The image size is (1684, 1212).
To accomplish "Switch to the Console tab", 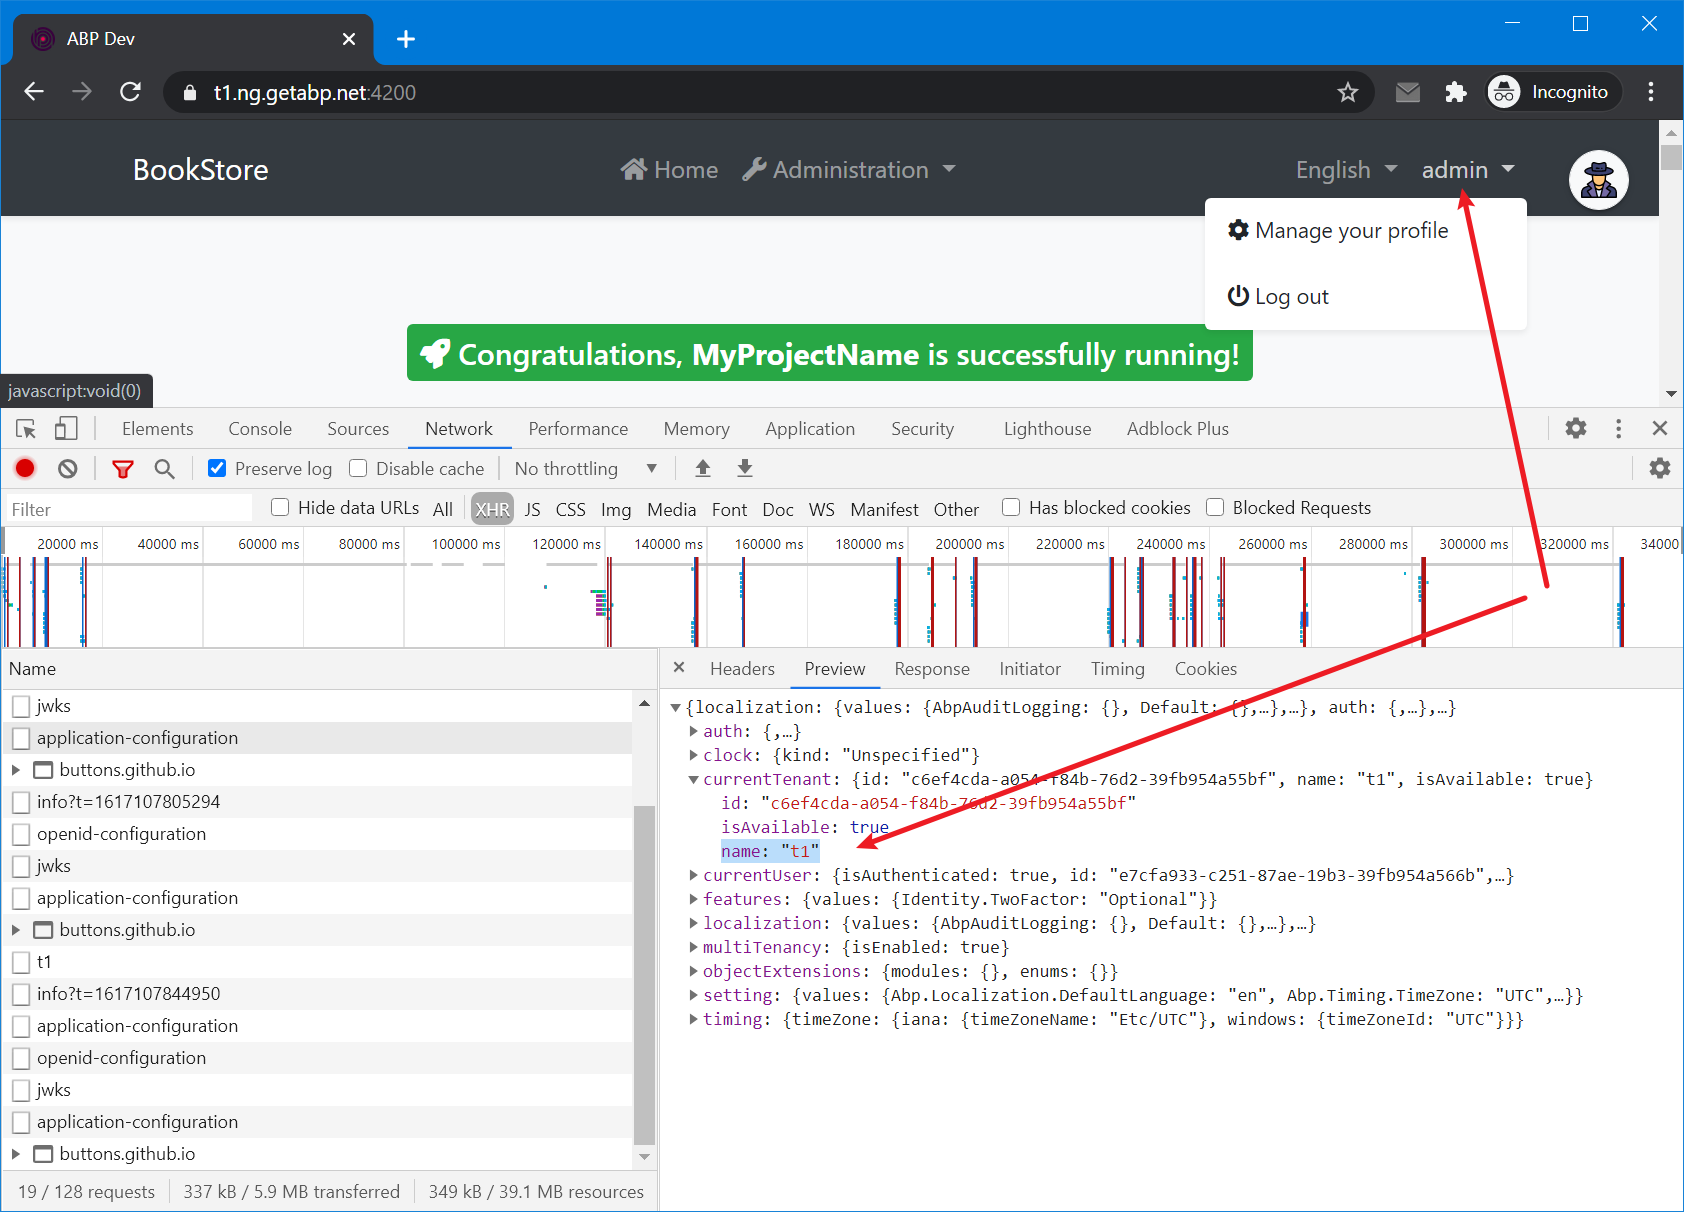I will [259, 428].
